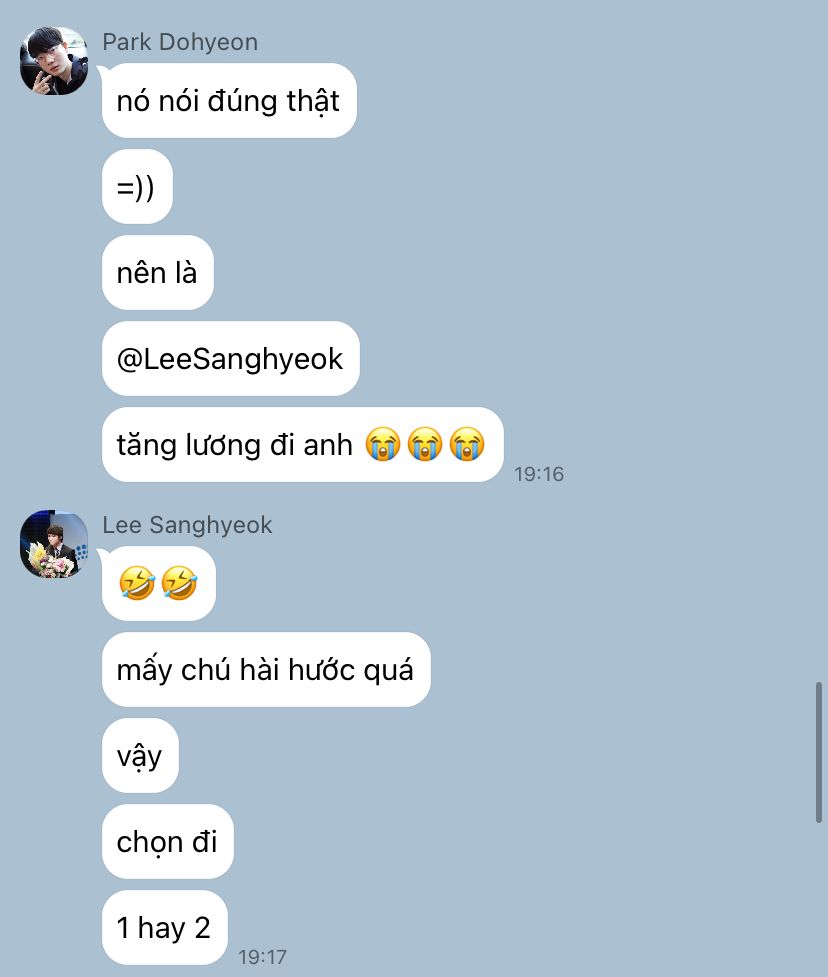Image resolution: width=828 pixels, height=977 pixels.
Task: Select the "1 hay 2" message
Action: point(164,928)
